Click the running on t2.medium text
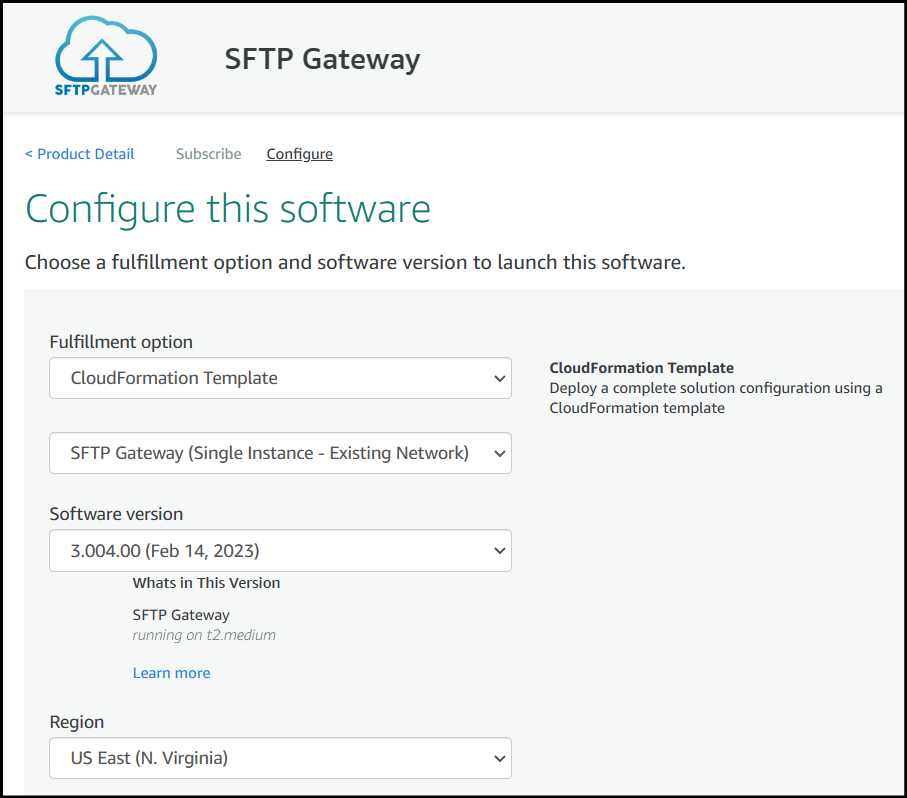This screenshot has width=907, height=798. point(204,635)
